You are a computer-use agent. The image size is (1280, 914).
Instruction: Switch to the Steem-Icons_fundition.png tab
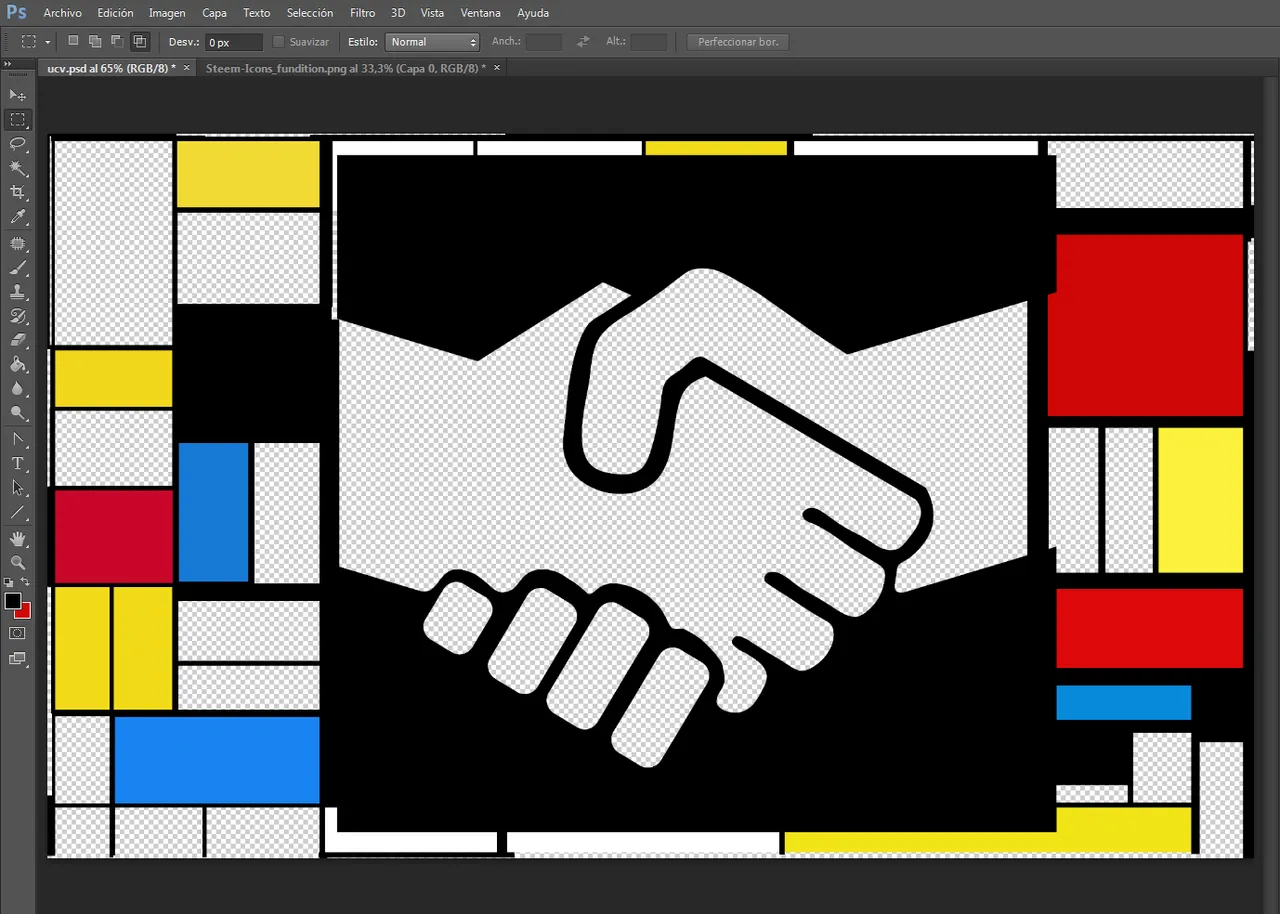pyautogui.click(x=346, y=68)
